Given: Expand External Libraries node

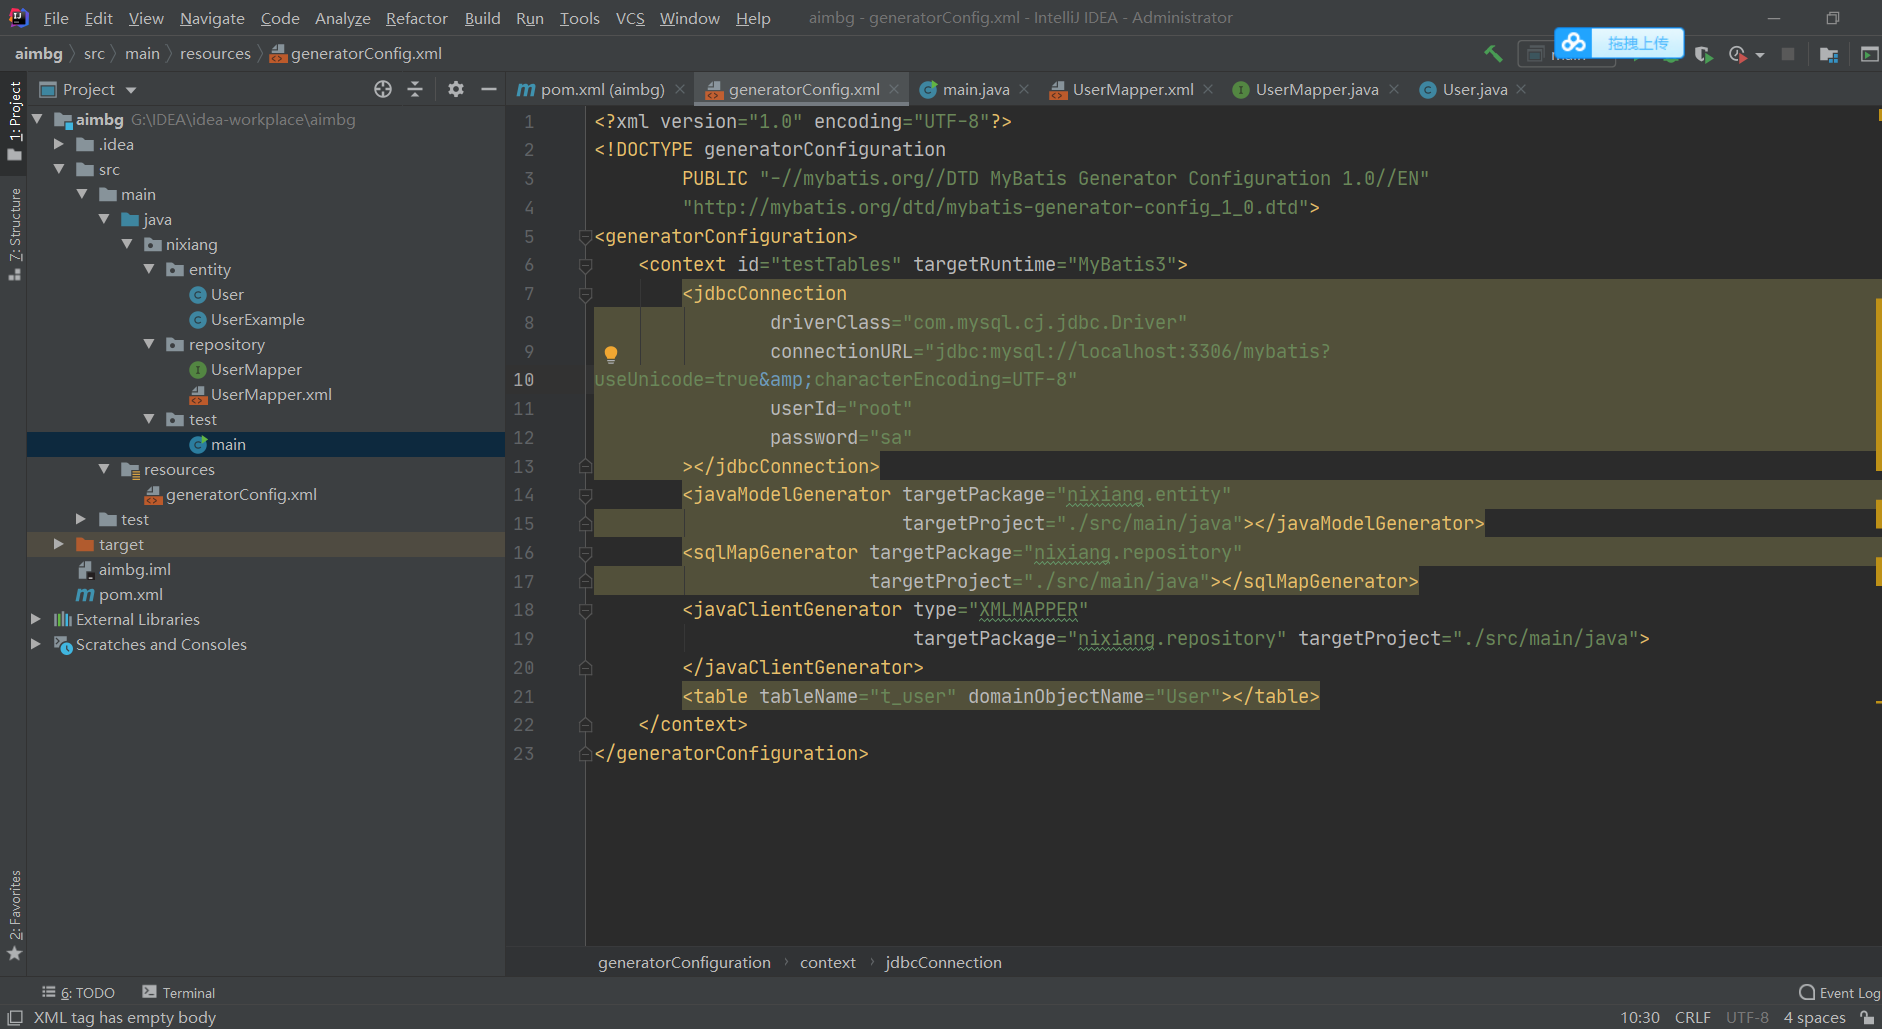Looking at the screenshot, I should click(36, 619).
